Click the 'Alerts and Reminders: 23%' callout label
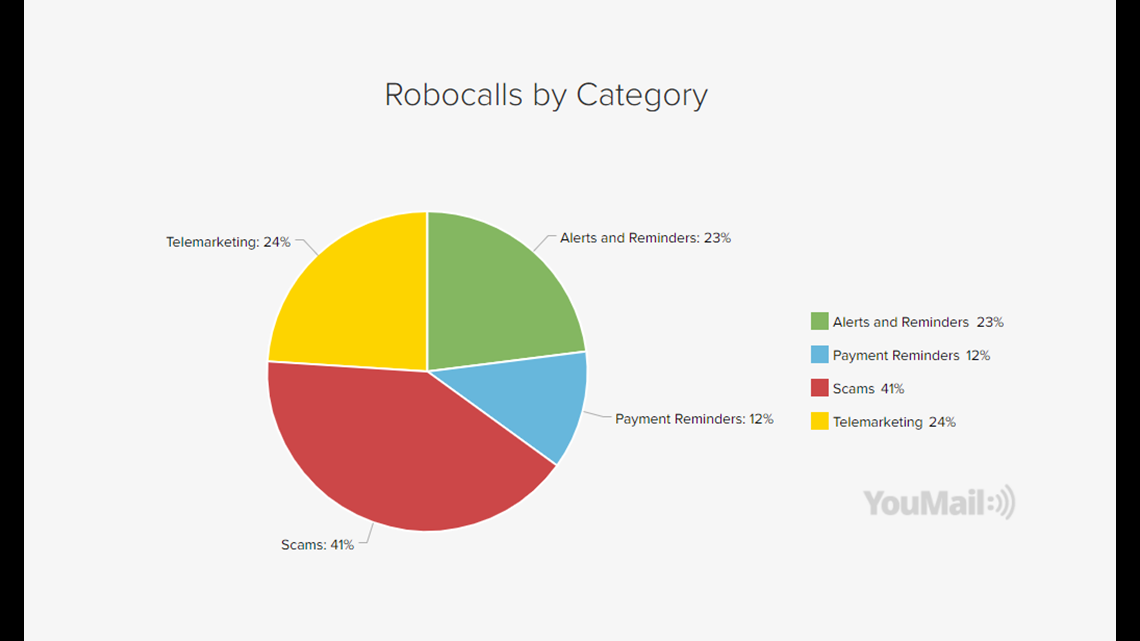 point(645,238)
